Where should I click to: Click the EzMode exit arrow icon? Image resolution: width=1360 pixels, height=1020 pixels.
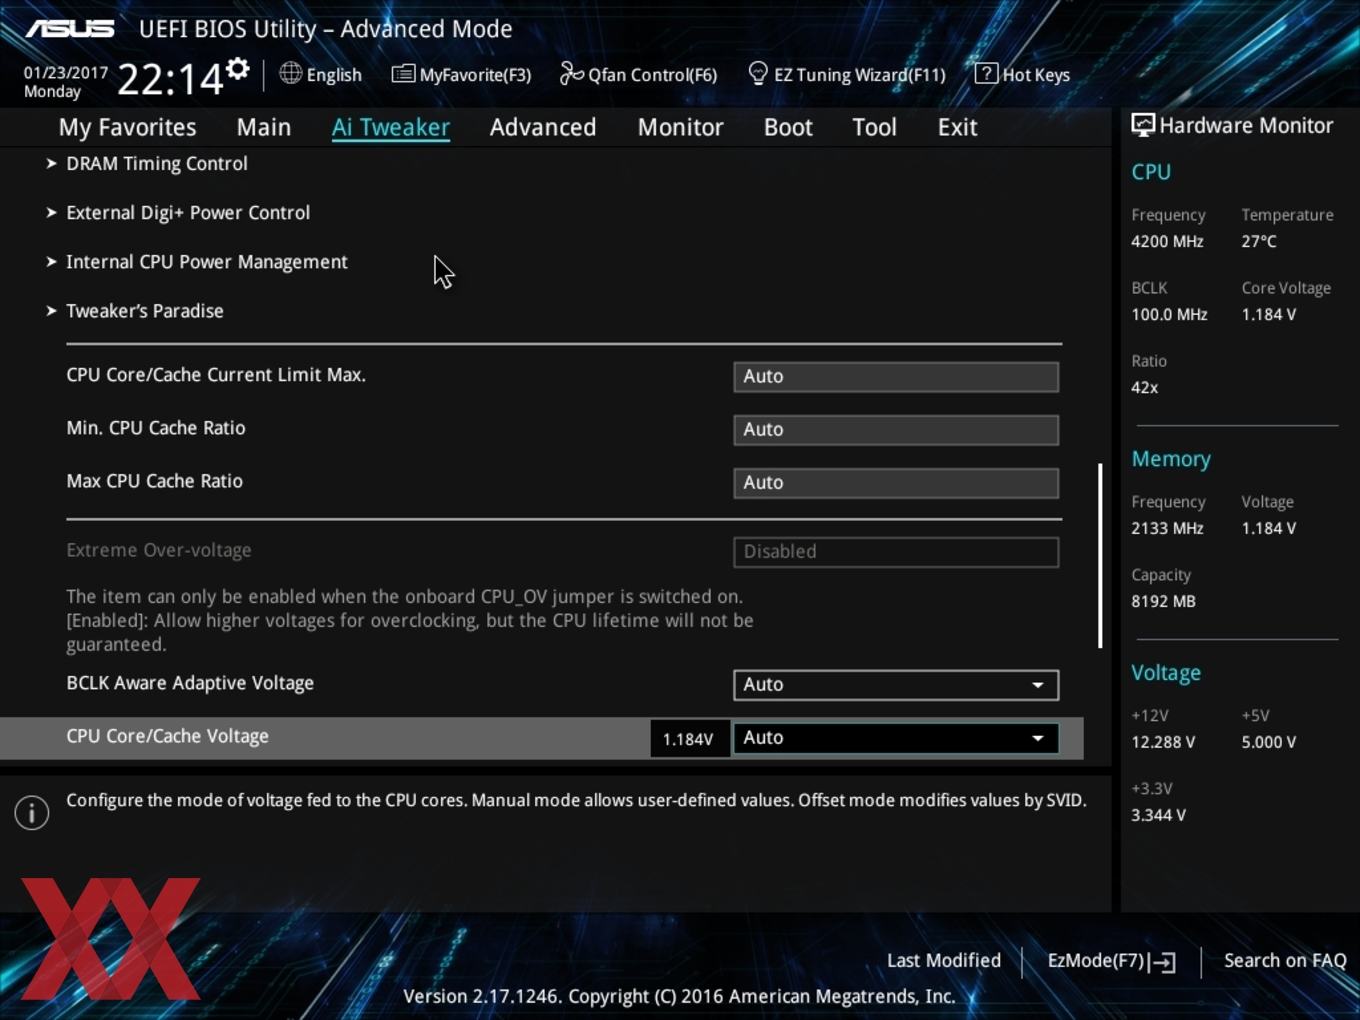pyautogui.click(x=1162, y=962)
